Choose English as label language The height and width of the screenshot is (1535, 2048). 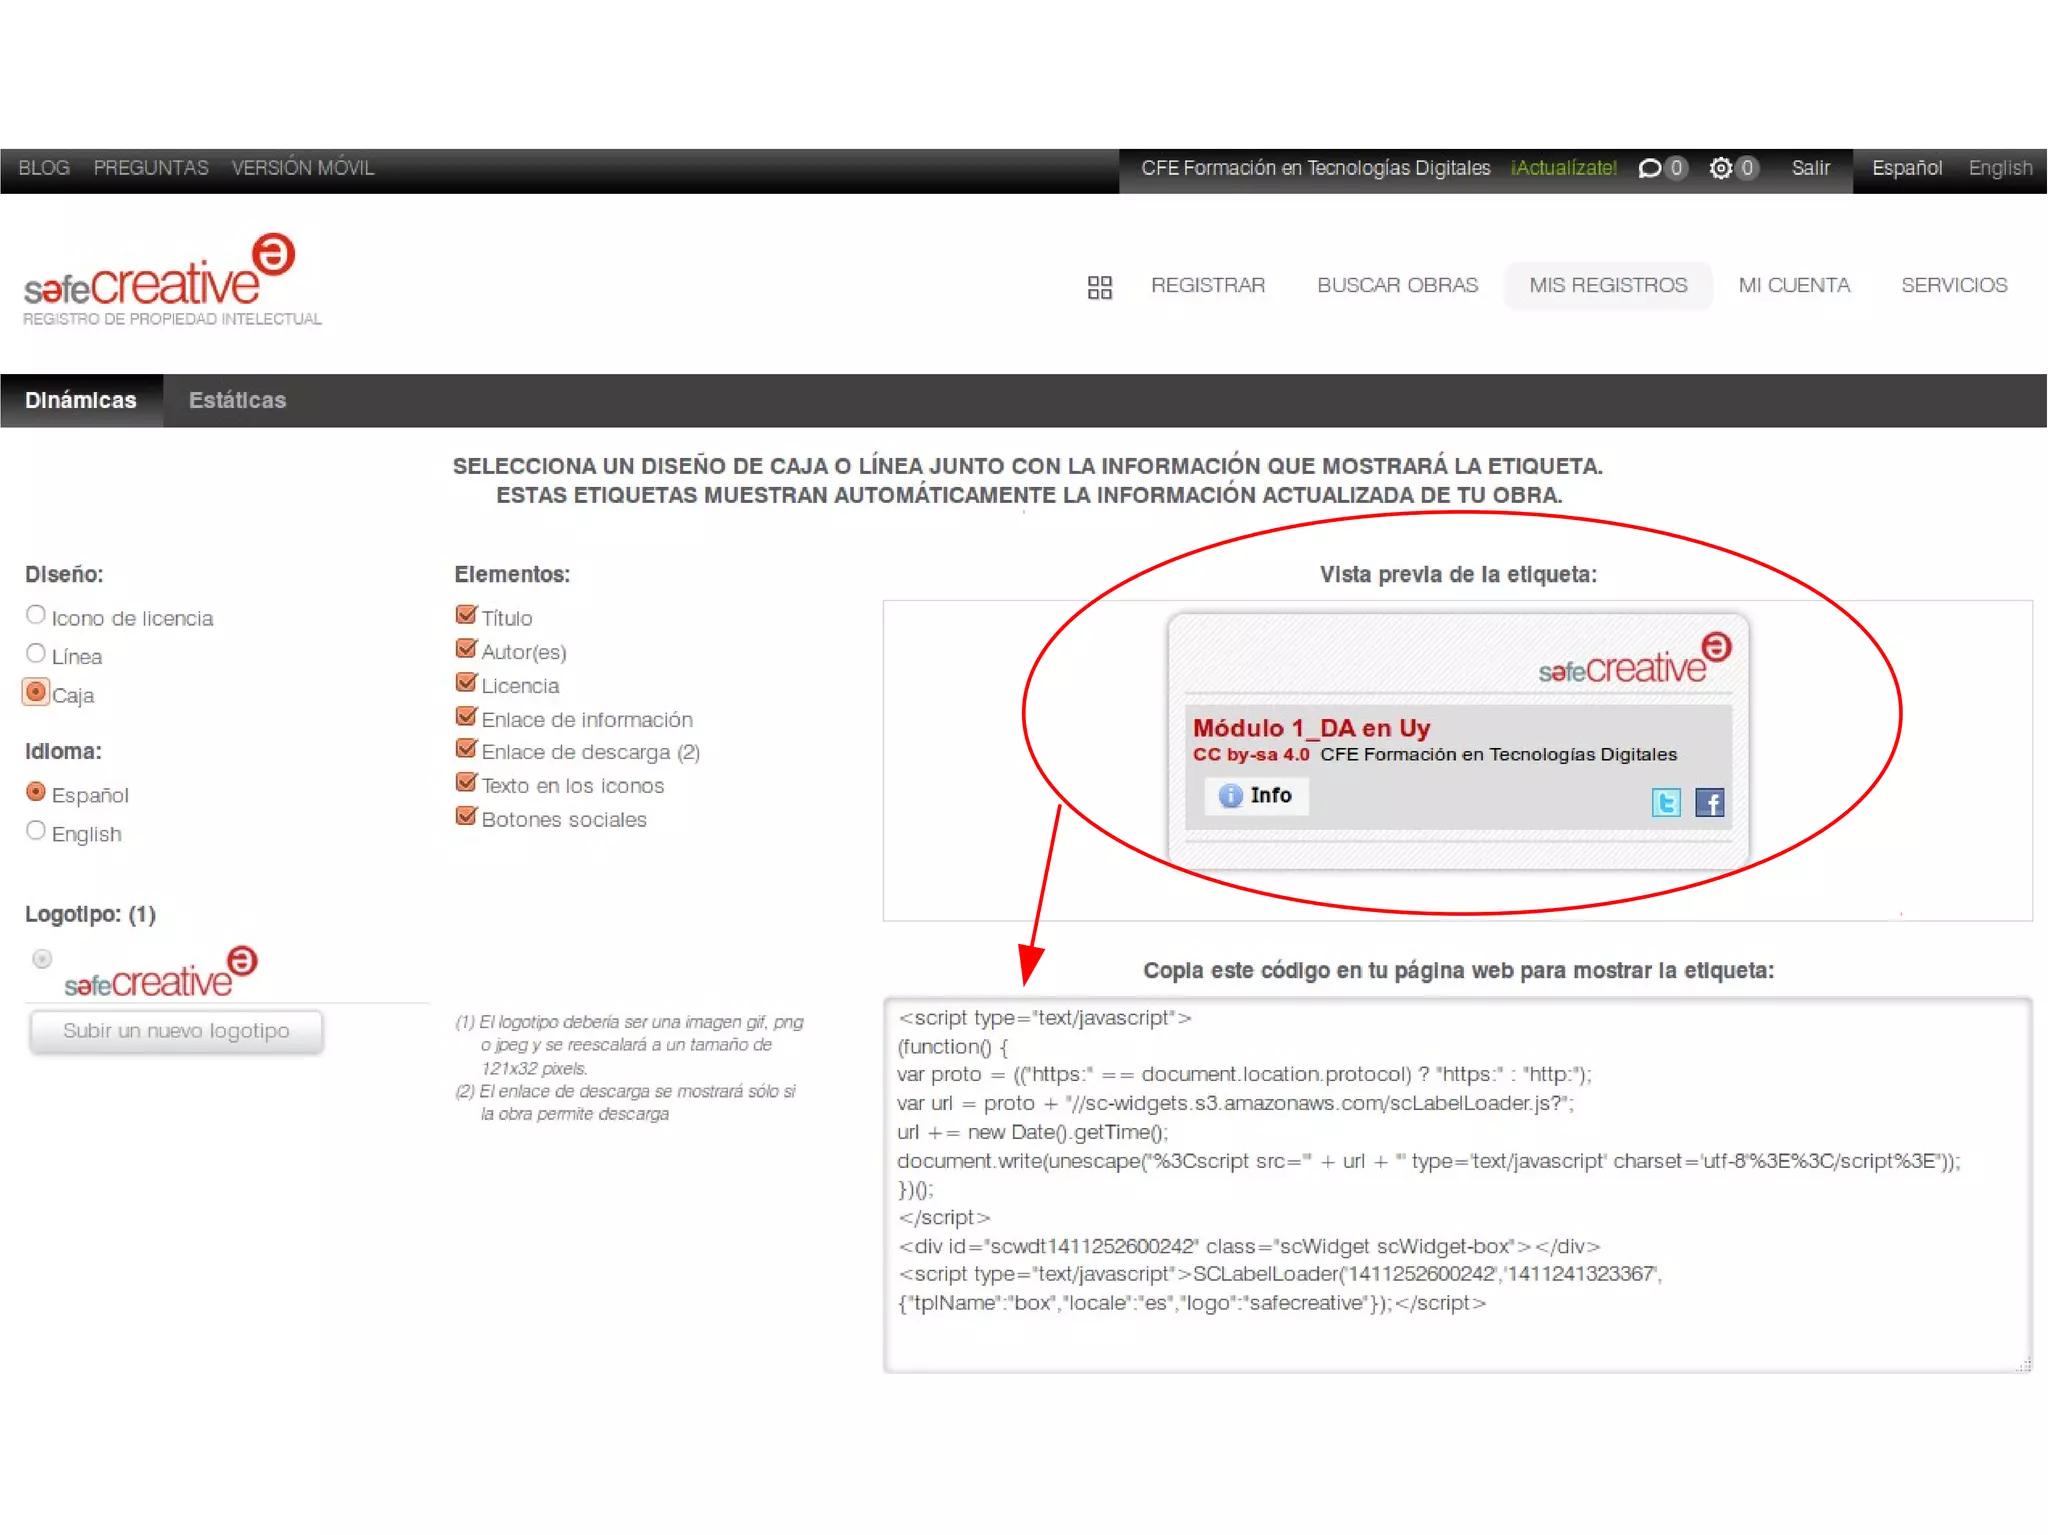pos(36,830)
